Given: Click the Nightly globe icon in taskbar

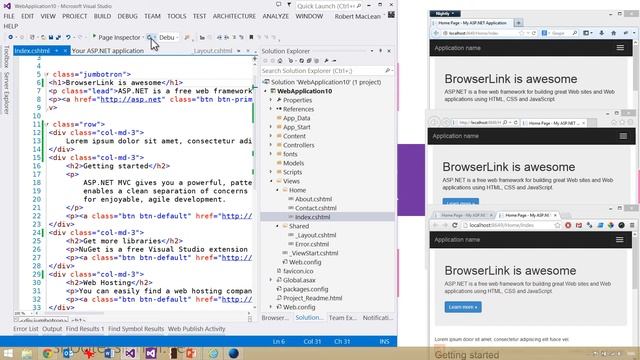Looking at the screenshot, I should point(233,353).
